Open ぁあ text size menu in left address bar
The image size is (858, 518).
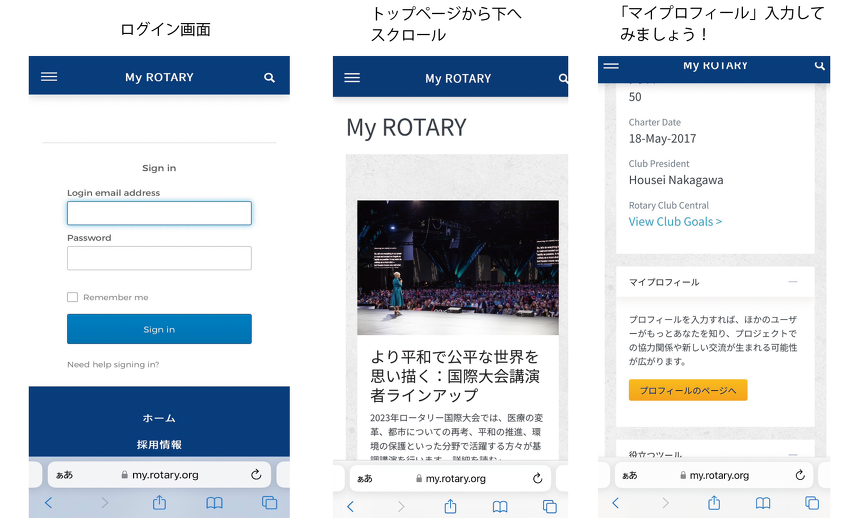tap(64, 475)
